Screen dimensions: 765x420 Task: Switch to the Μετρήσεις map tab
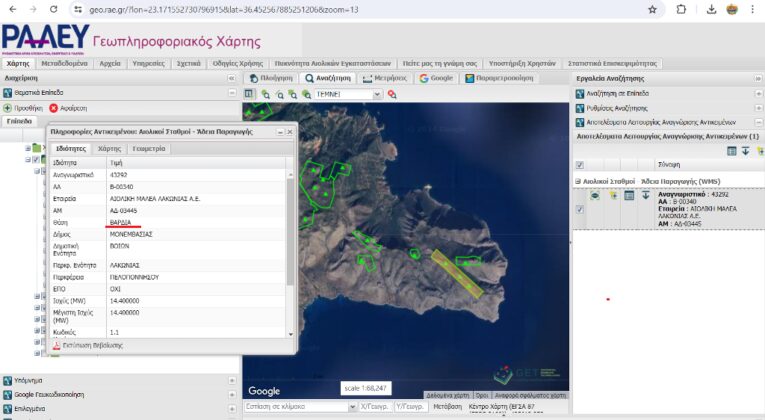point(385,78)
